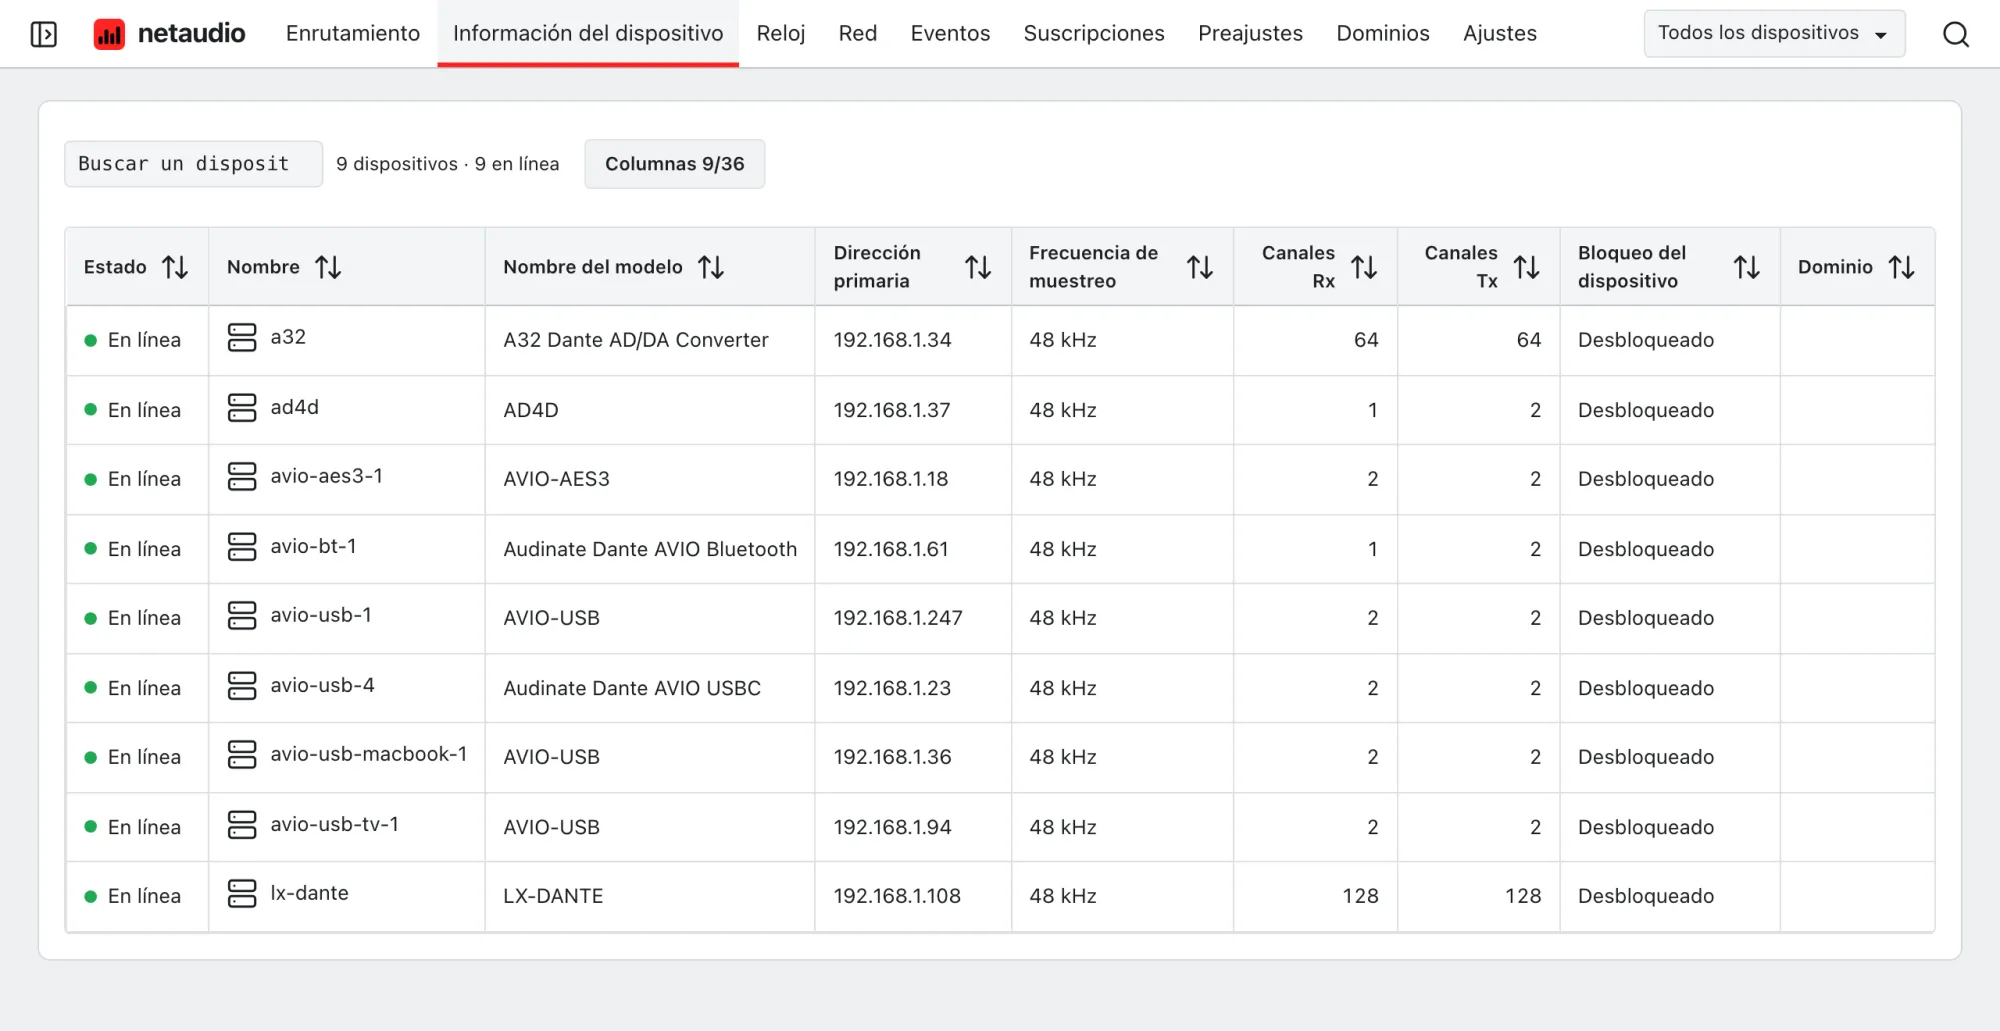Switch to the Red tab
The width and height of the screenshot is (2000, 1031).
coord(858,33)
